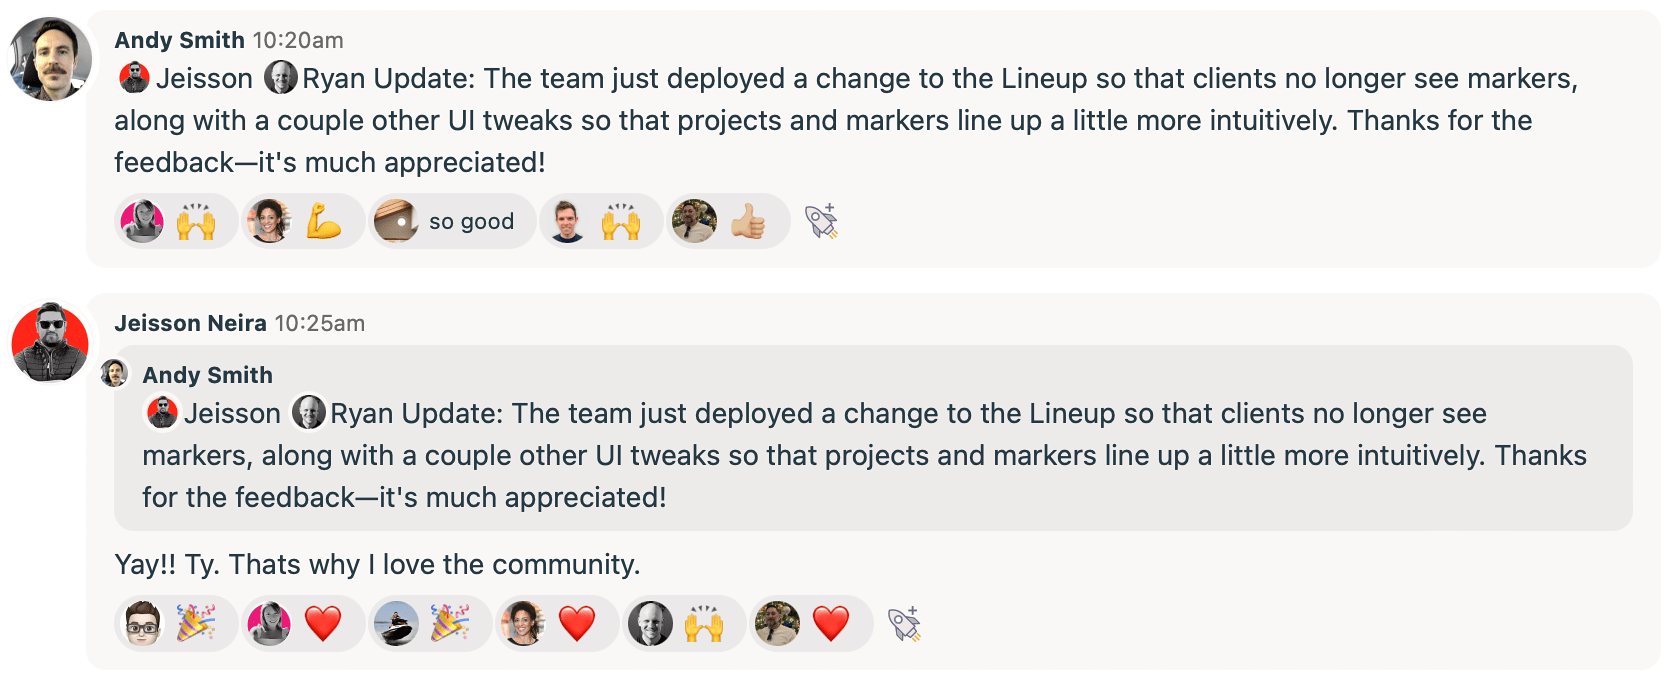This screenshot has width=1664, height=680.
Task: Add a boost to Jeisson Neira's reply
Action: [x=904, y=624]
